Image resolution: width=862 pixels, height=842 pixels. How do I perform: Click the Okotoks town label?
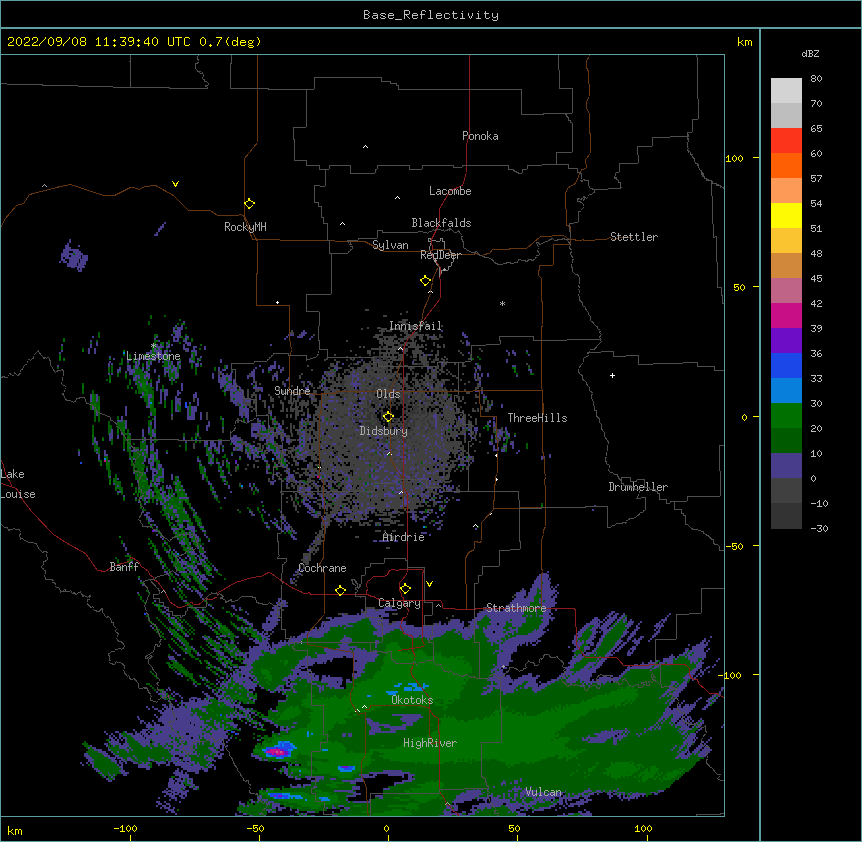(412, 700)
